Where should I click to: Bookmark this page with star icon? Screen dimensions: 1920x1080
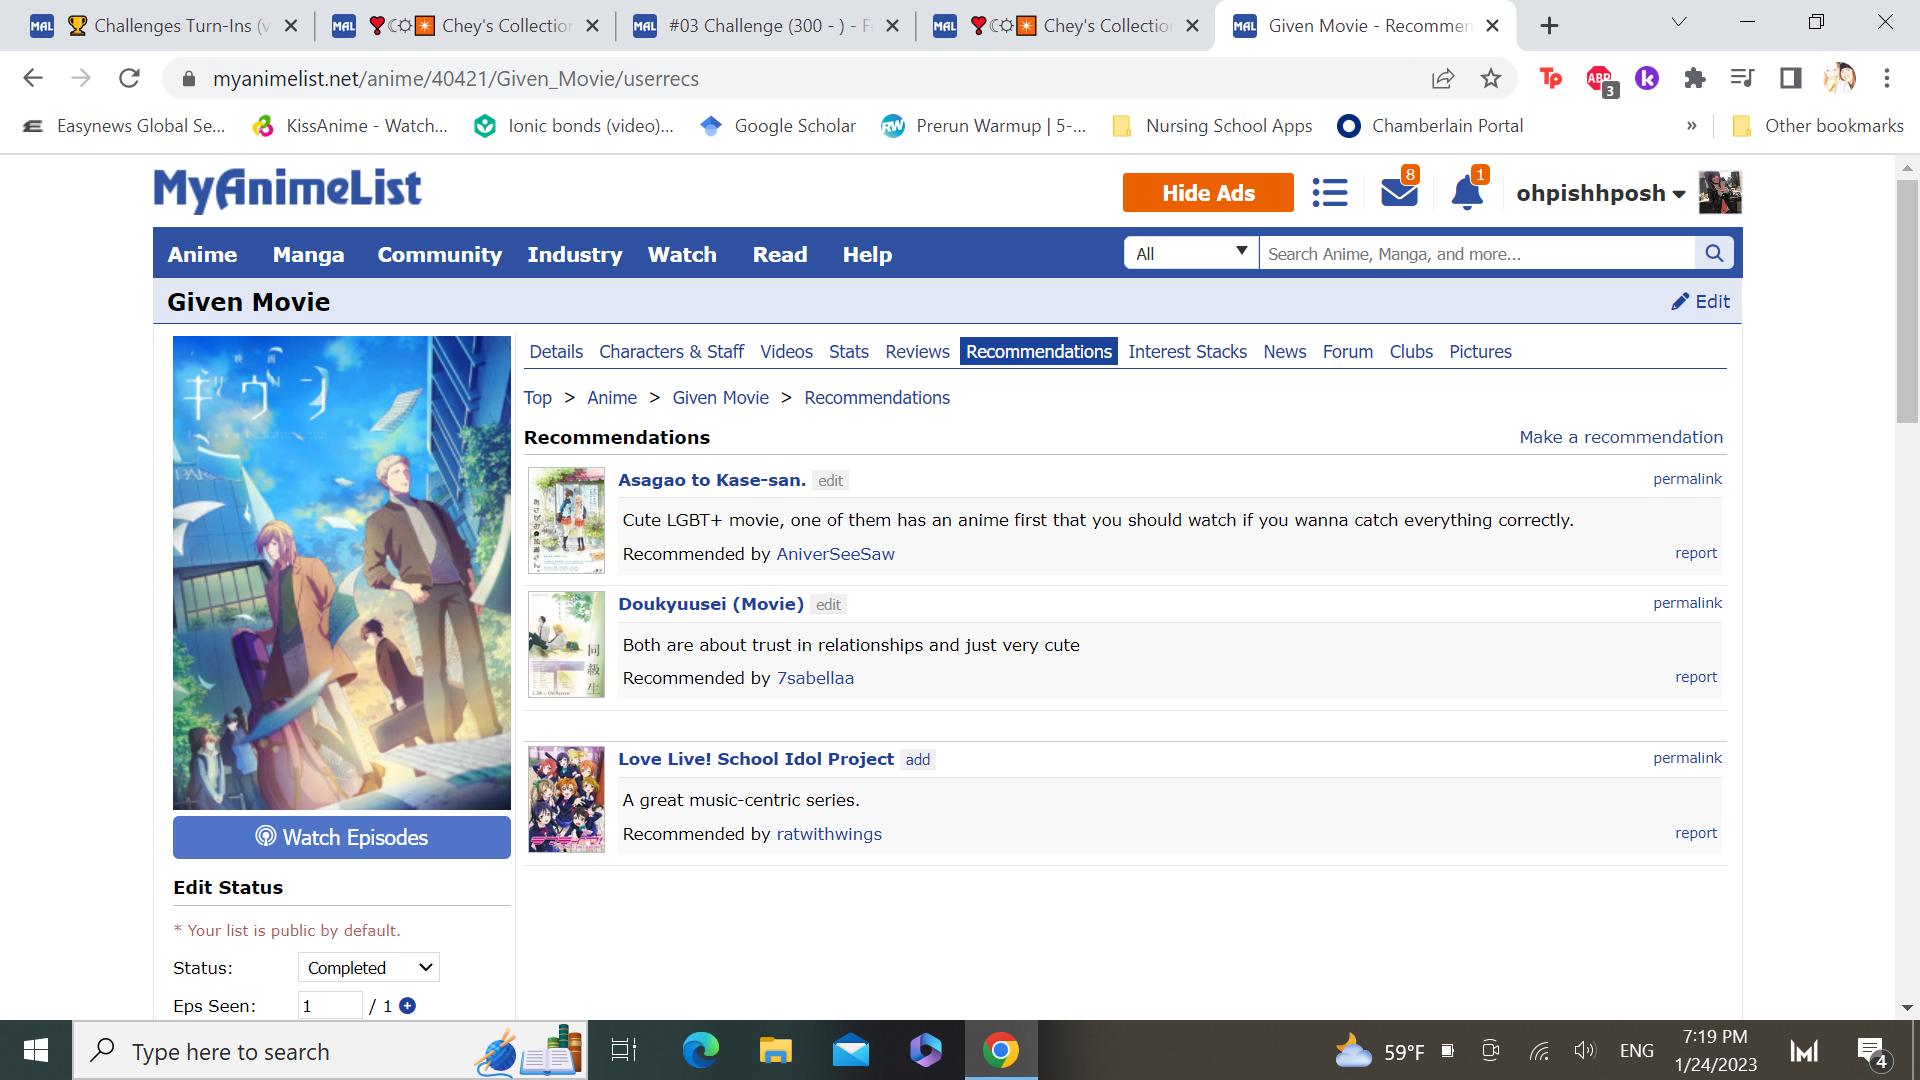point(1491,78)
